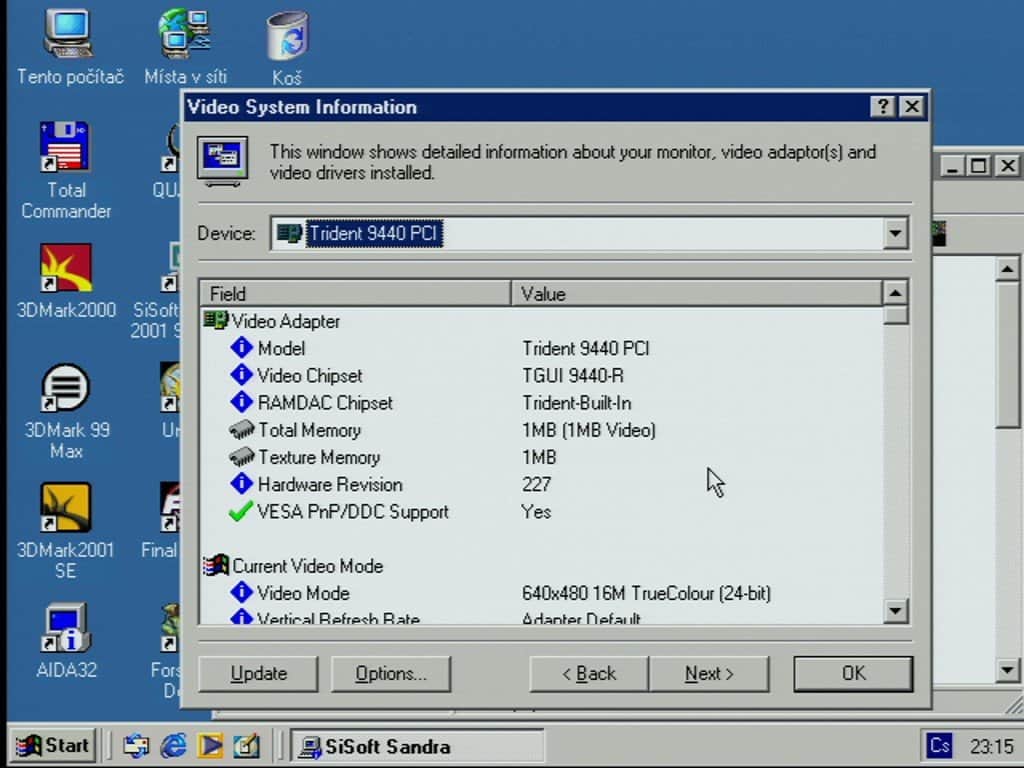Viewport: 1024px width, 768px height.
Task: Select the RAMDAC Chipset row label
Action: click(x=325, y=403)
